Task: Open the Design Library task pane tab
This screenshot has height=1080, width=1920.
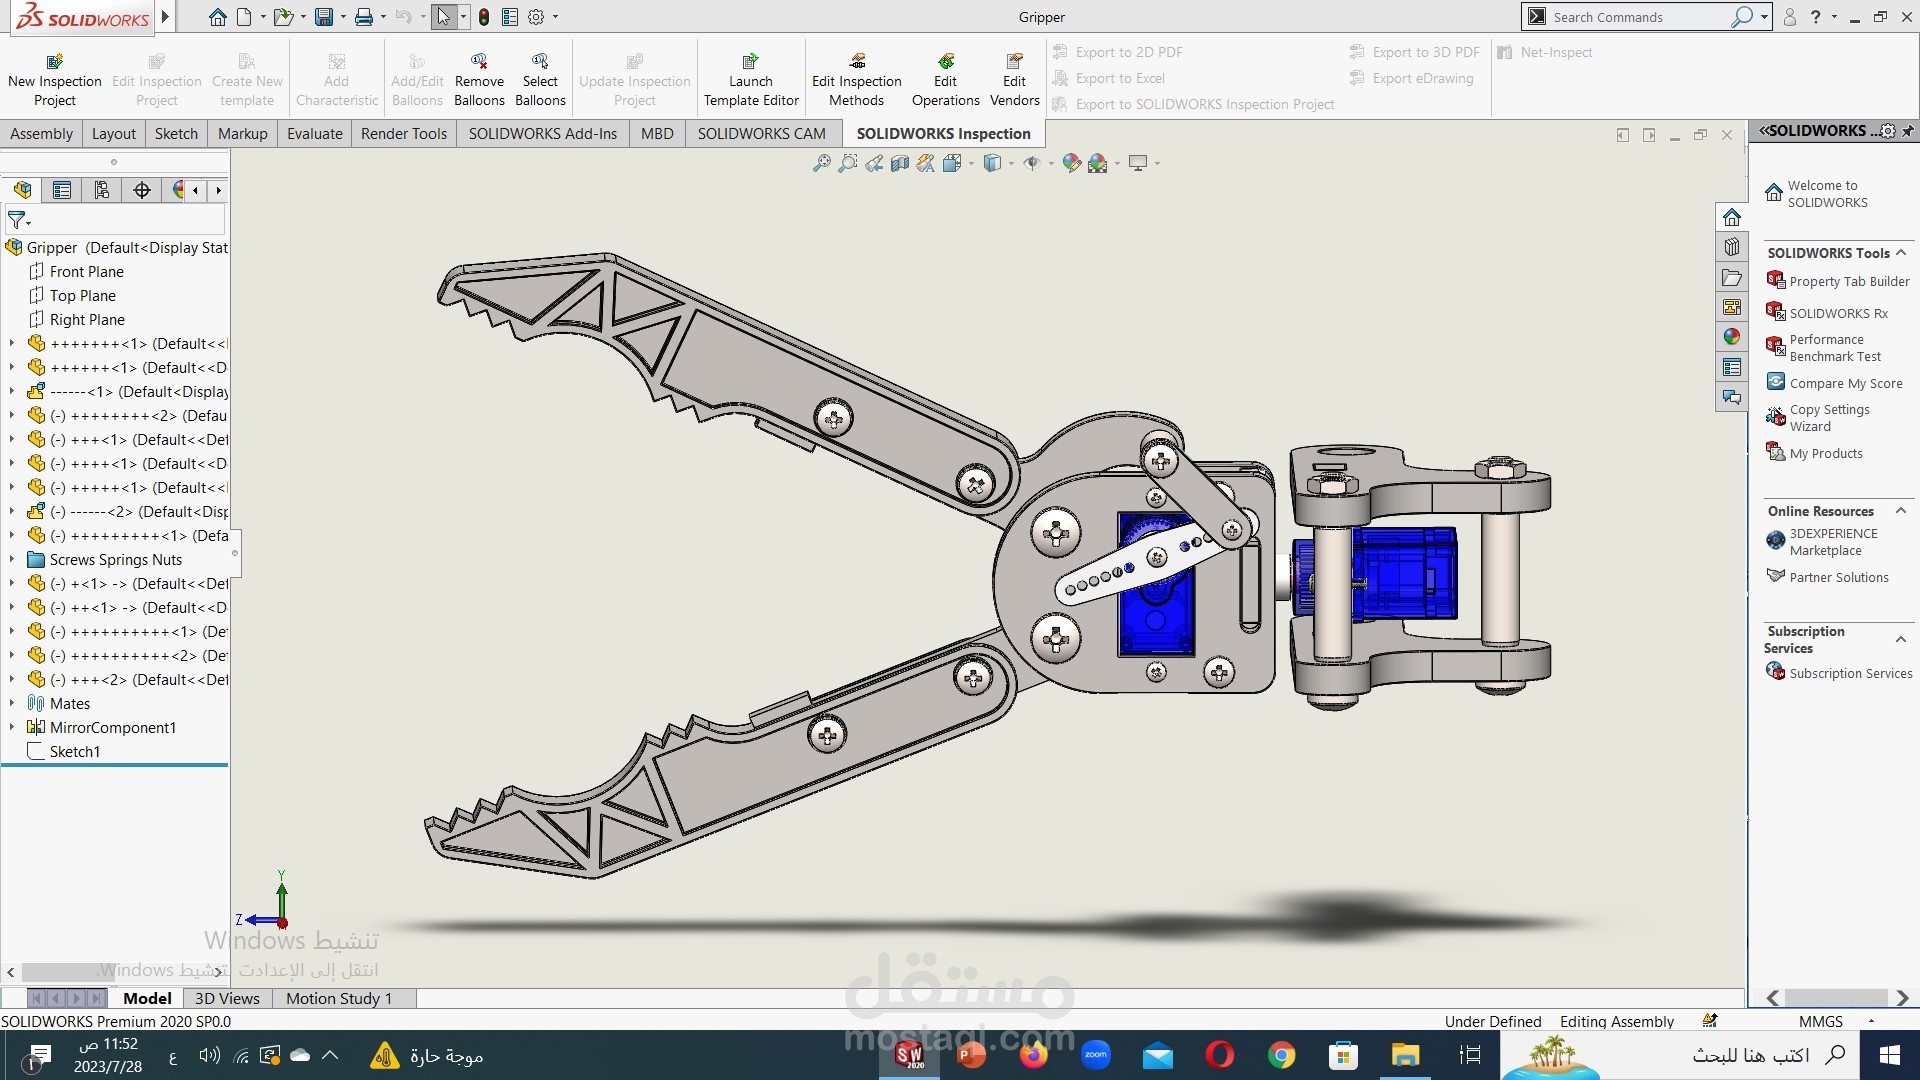Action: 1732,247
